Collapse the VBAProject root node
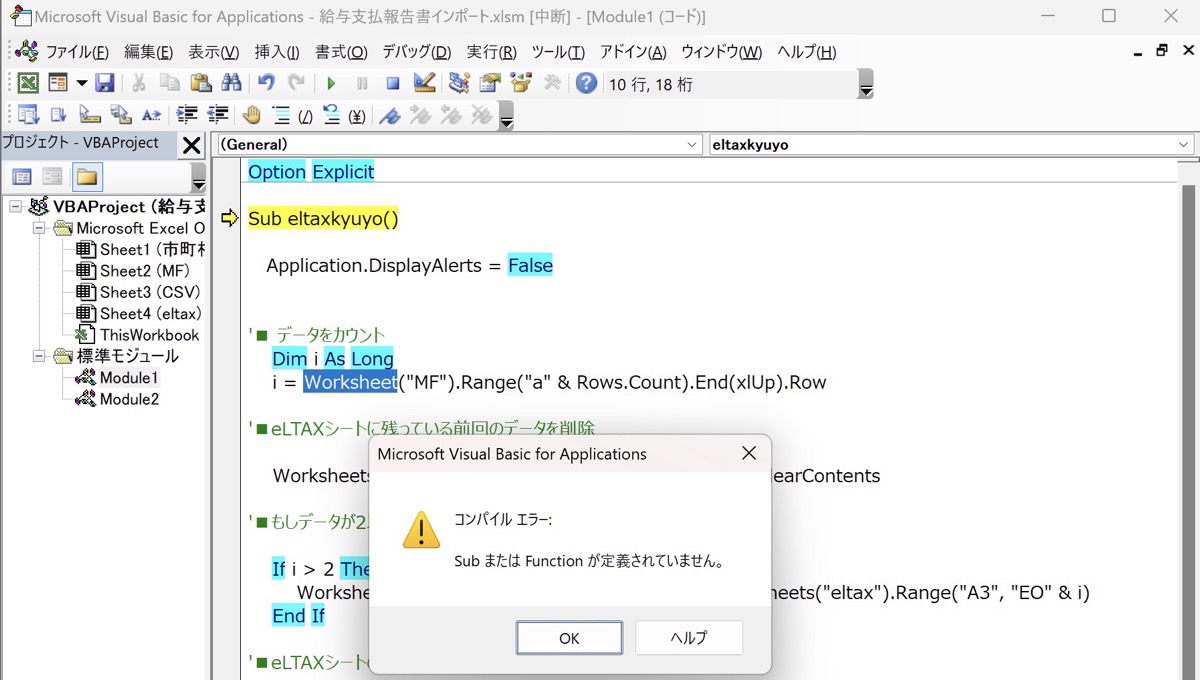 click(x=15, y=207)
